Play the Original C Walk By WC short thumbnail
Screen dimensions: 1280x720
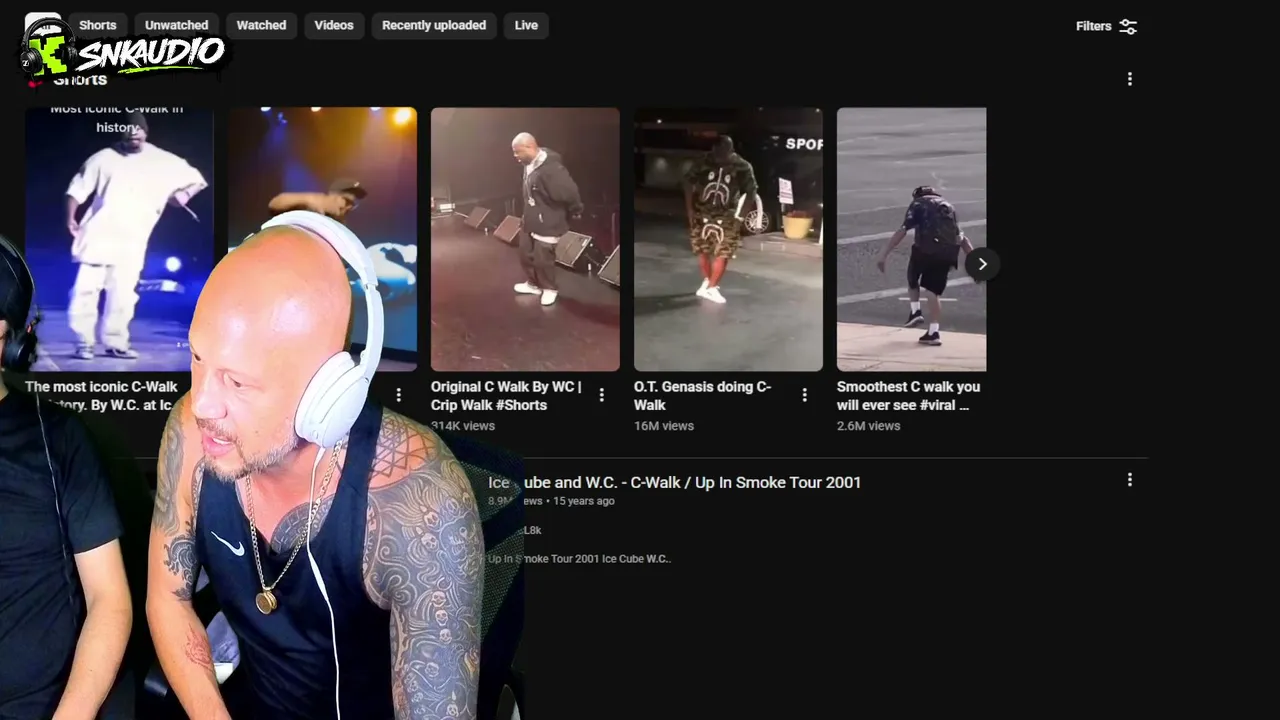[525, 239]
